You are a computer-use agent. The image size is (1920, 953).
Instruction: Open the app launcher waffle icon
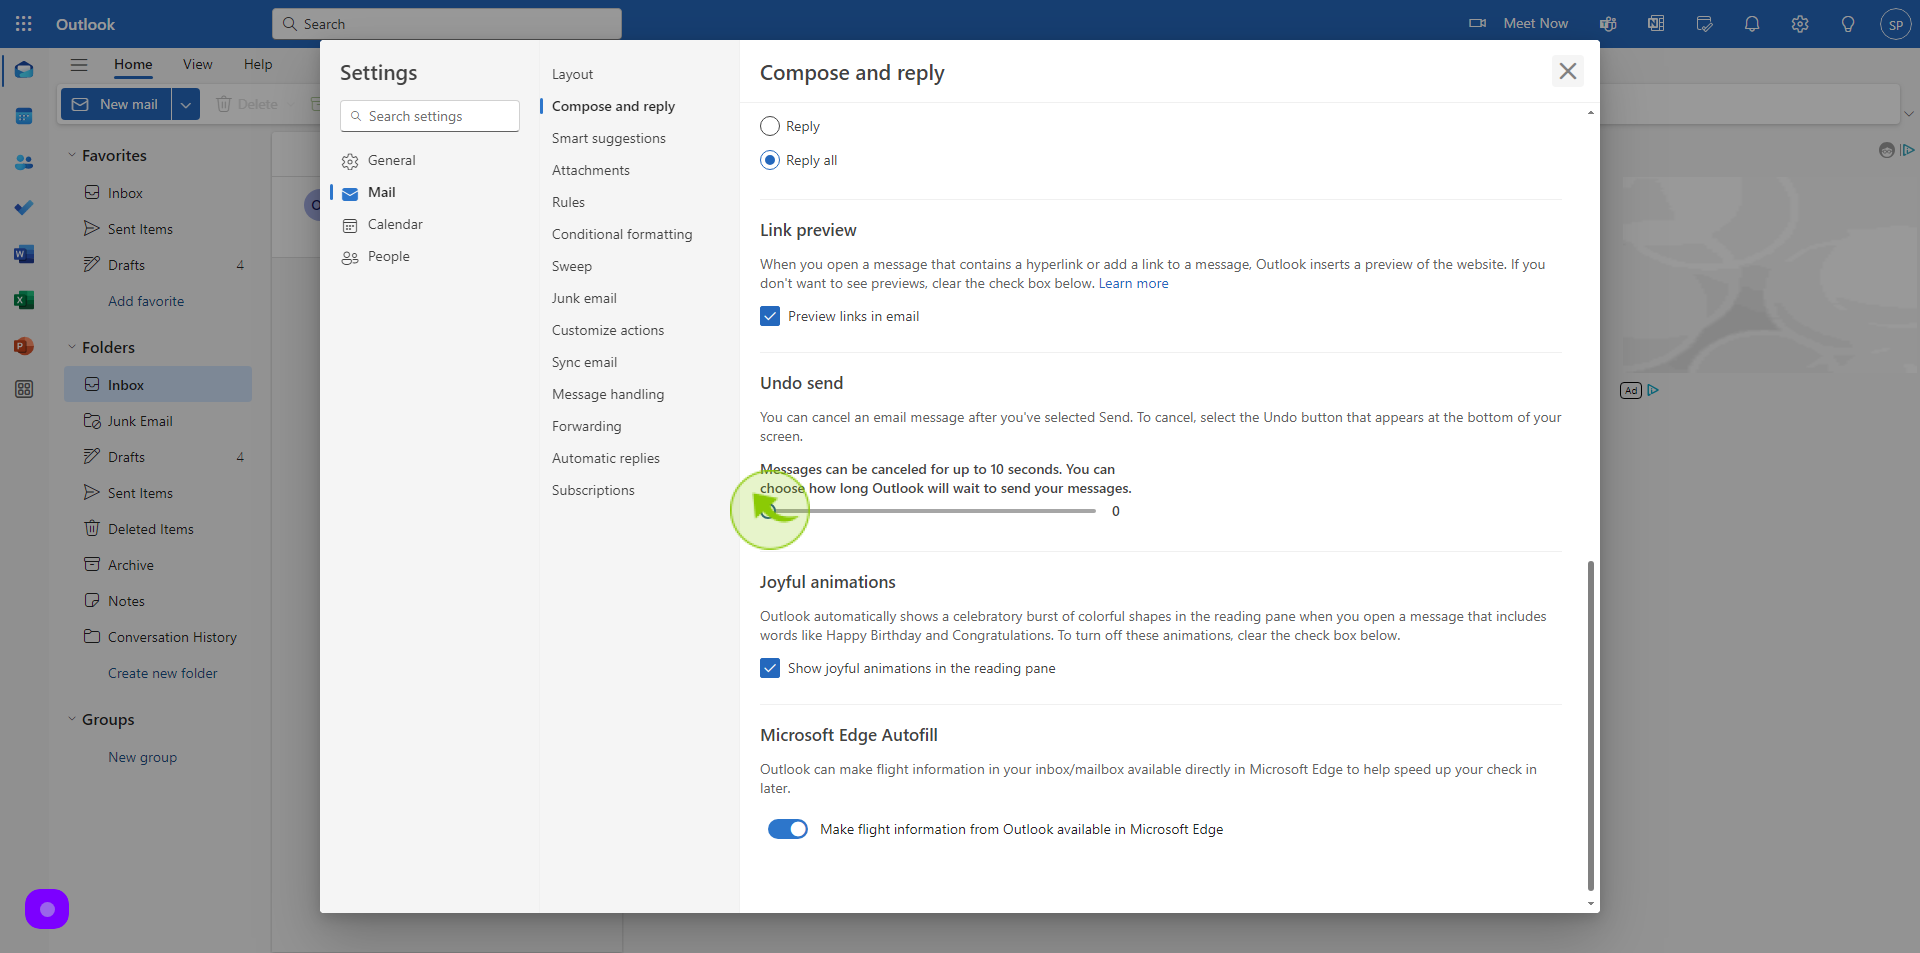[24, 23]
